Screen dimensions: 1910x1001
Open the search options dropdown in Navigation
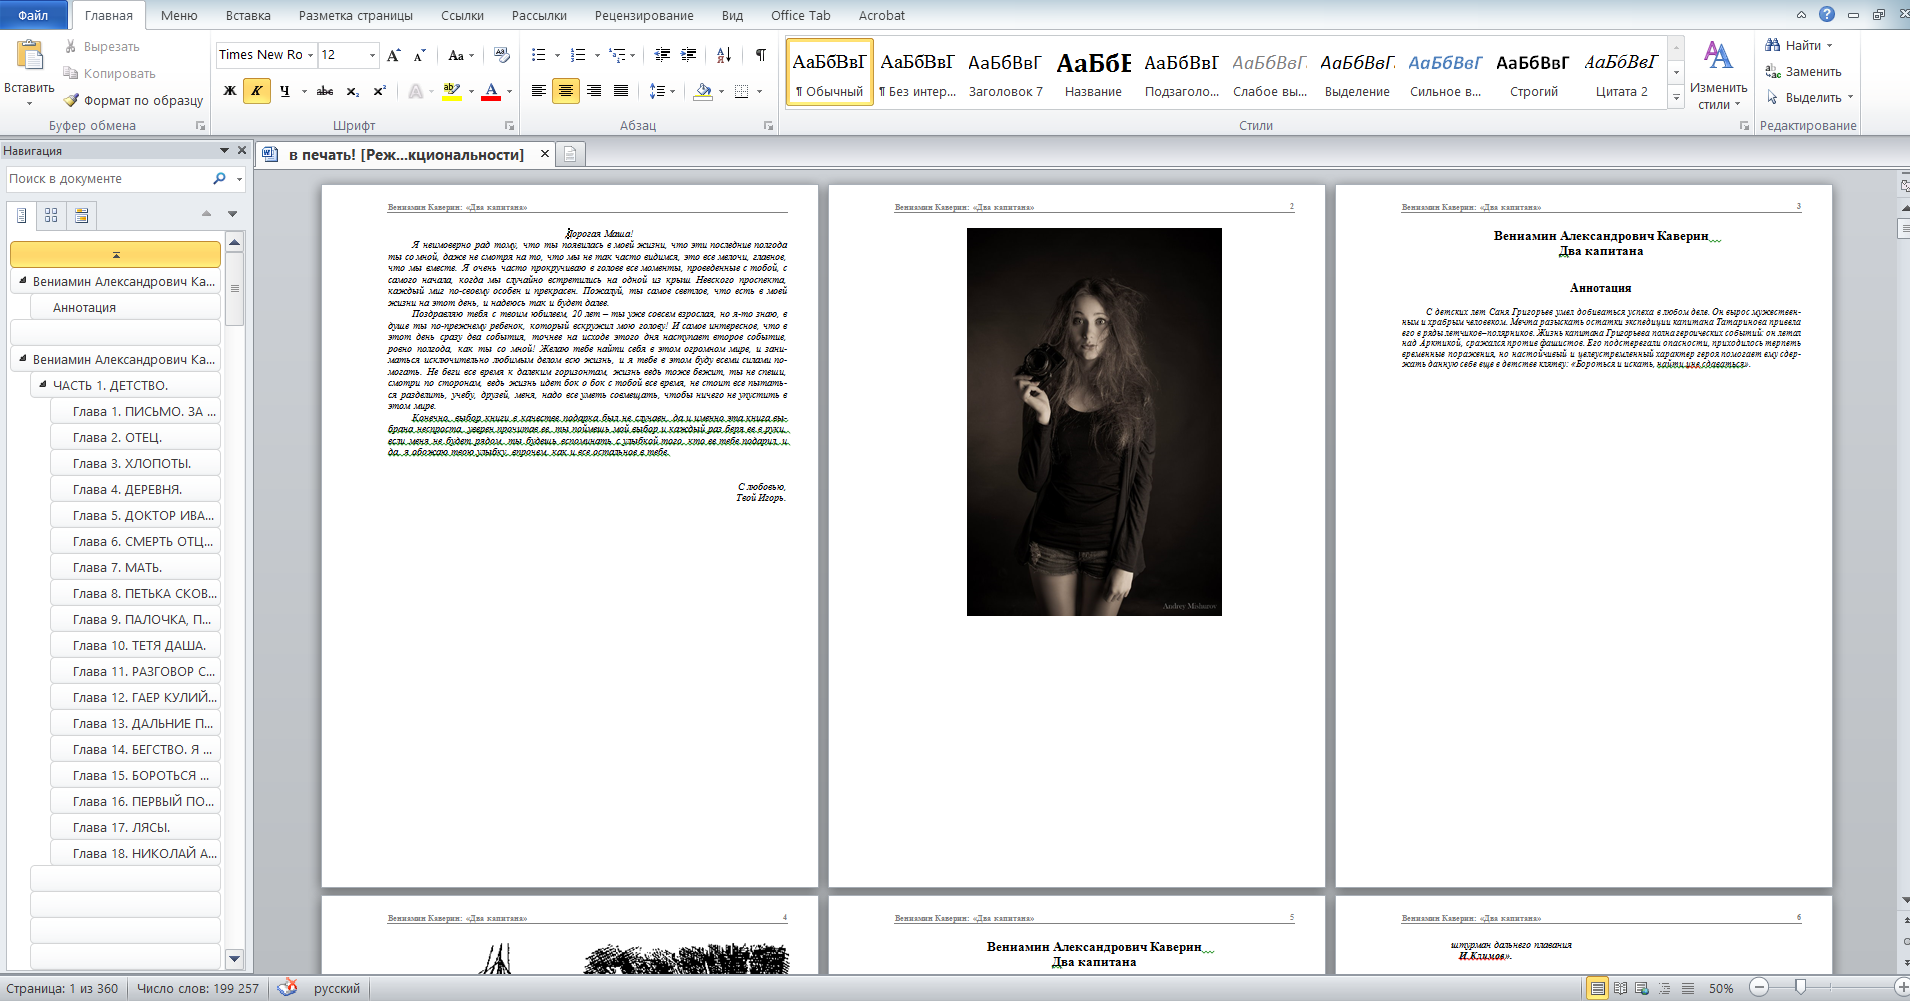point(239,179)
